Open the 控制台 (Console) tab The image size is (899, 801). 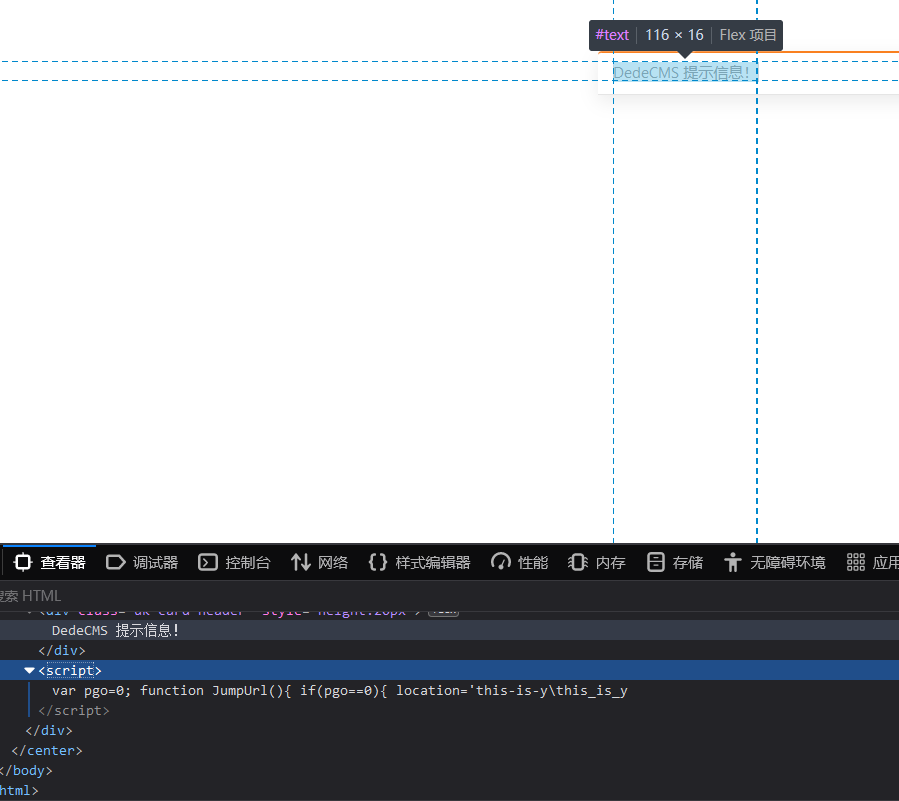(x=234, y=562)
